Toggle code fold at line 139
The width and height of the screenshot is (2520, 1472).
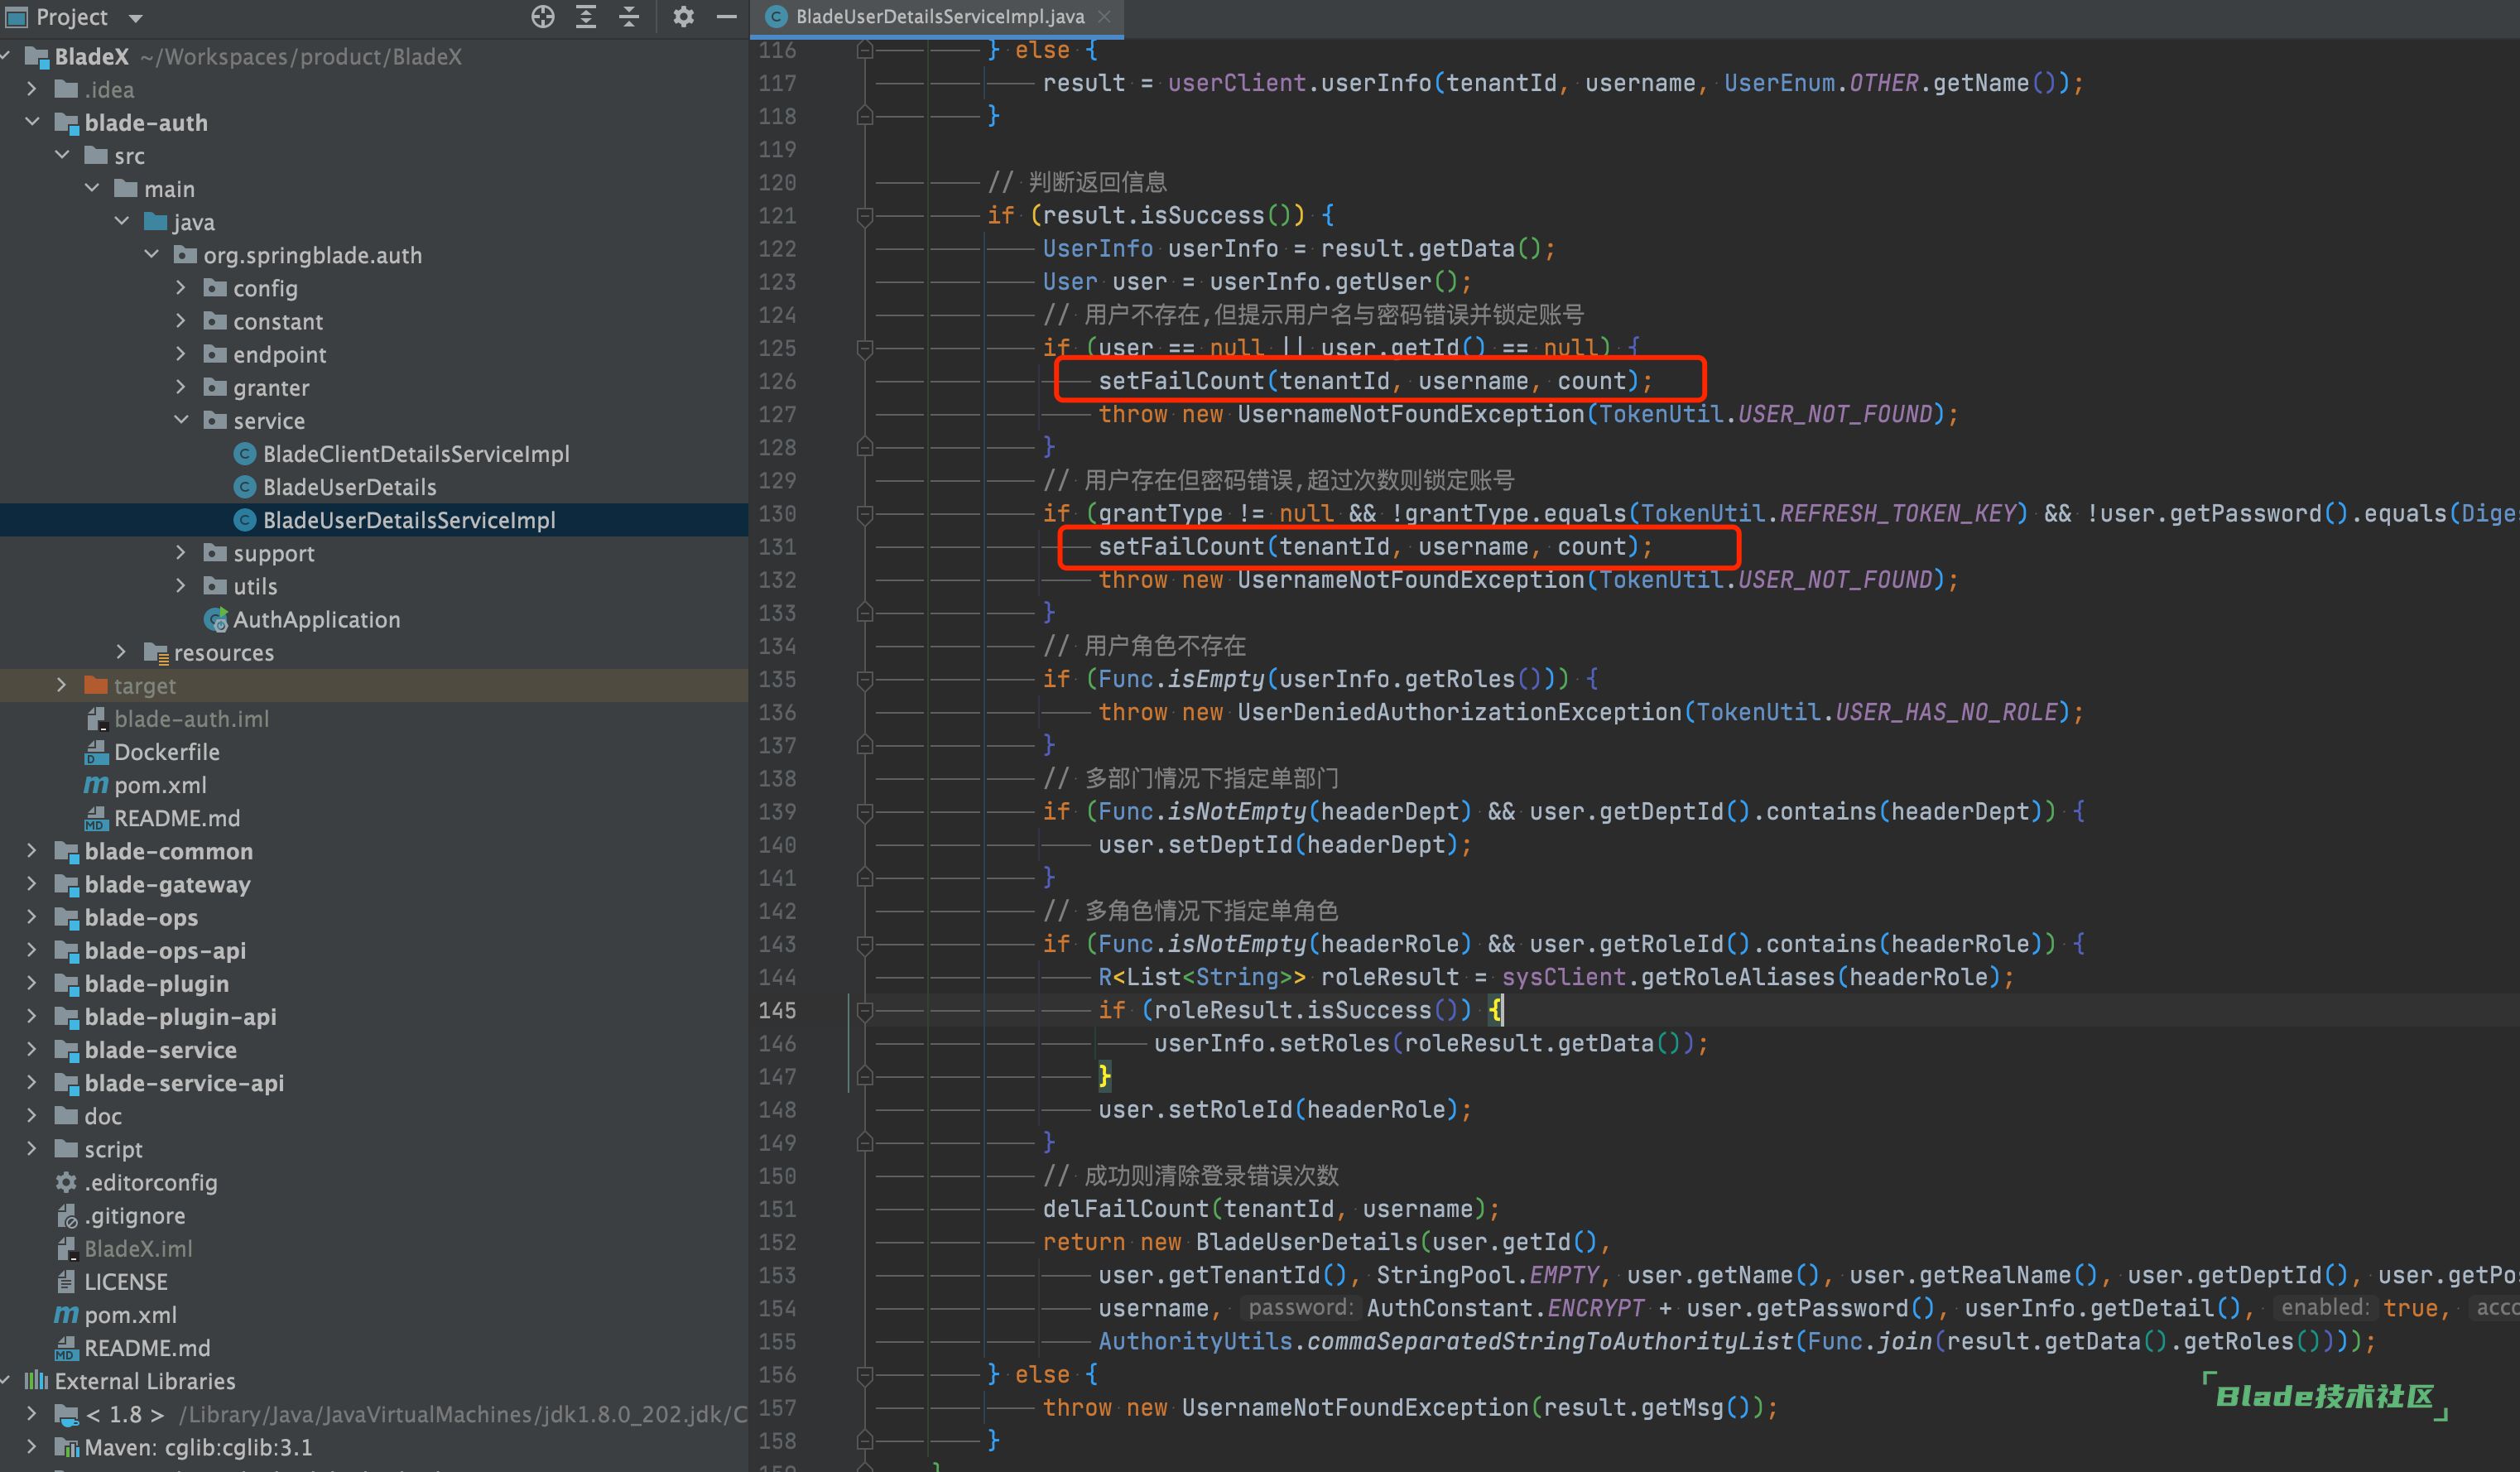(x=865, y=812)
